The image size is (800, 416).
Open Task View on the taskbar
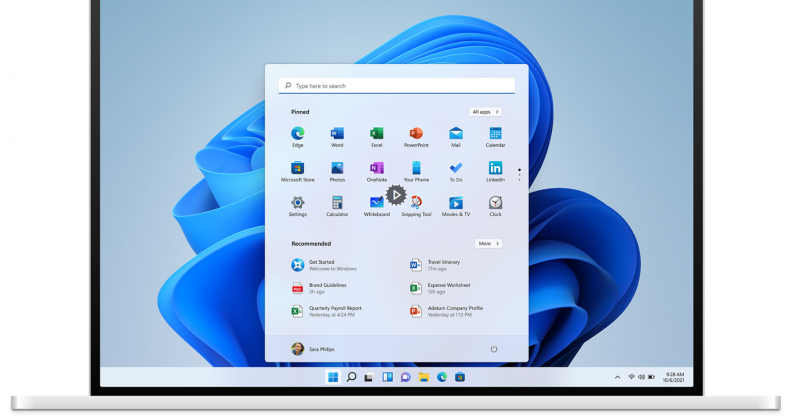(369, 378)
